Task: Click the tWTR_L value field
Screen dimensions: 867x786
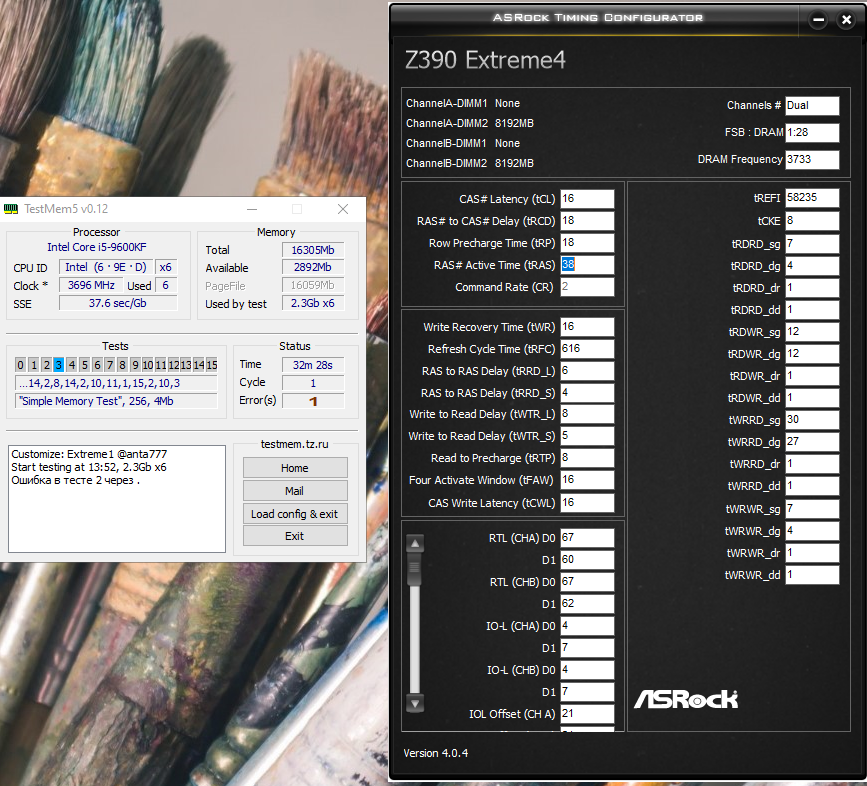Action: click(x=587, y=414)
